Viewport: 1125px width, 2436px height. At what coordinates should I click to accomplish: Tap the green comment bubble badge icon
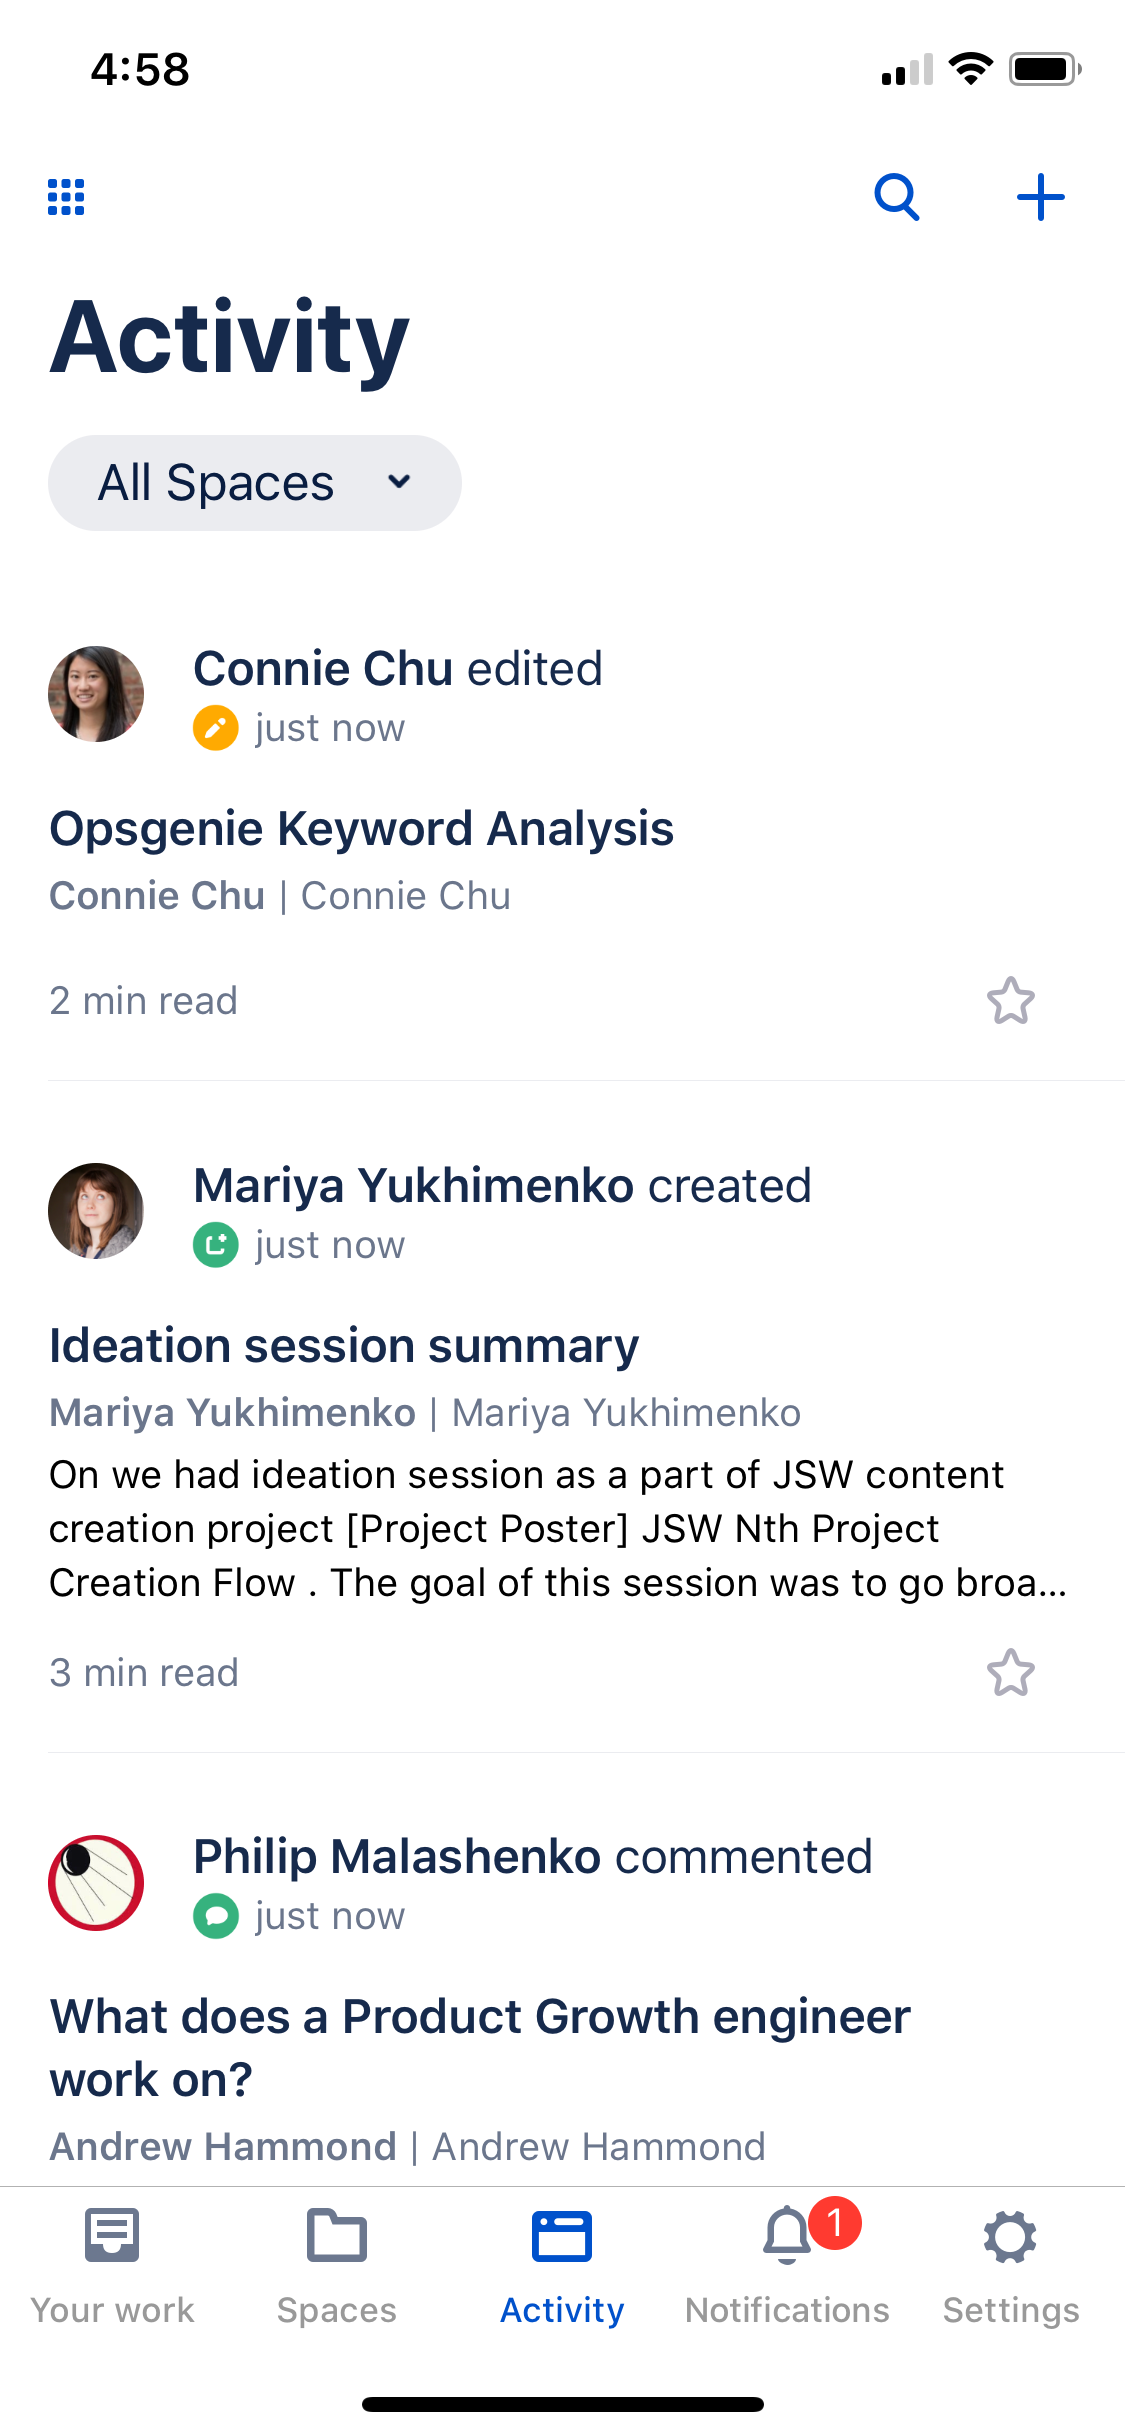[216, 1916]
